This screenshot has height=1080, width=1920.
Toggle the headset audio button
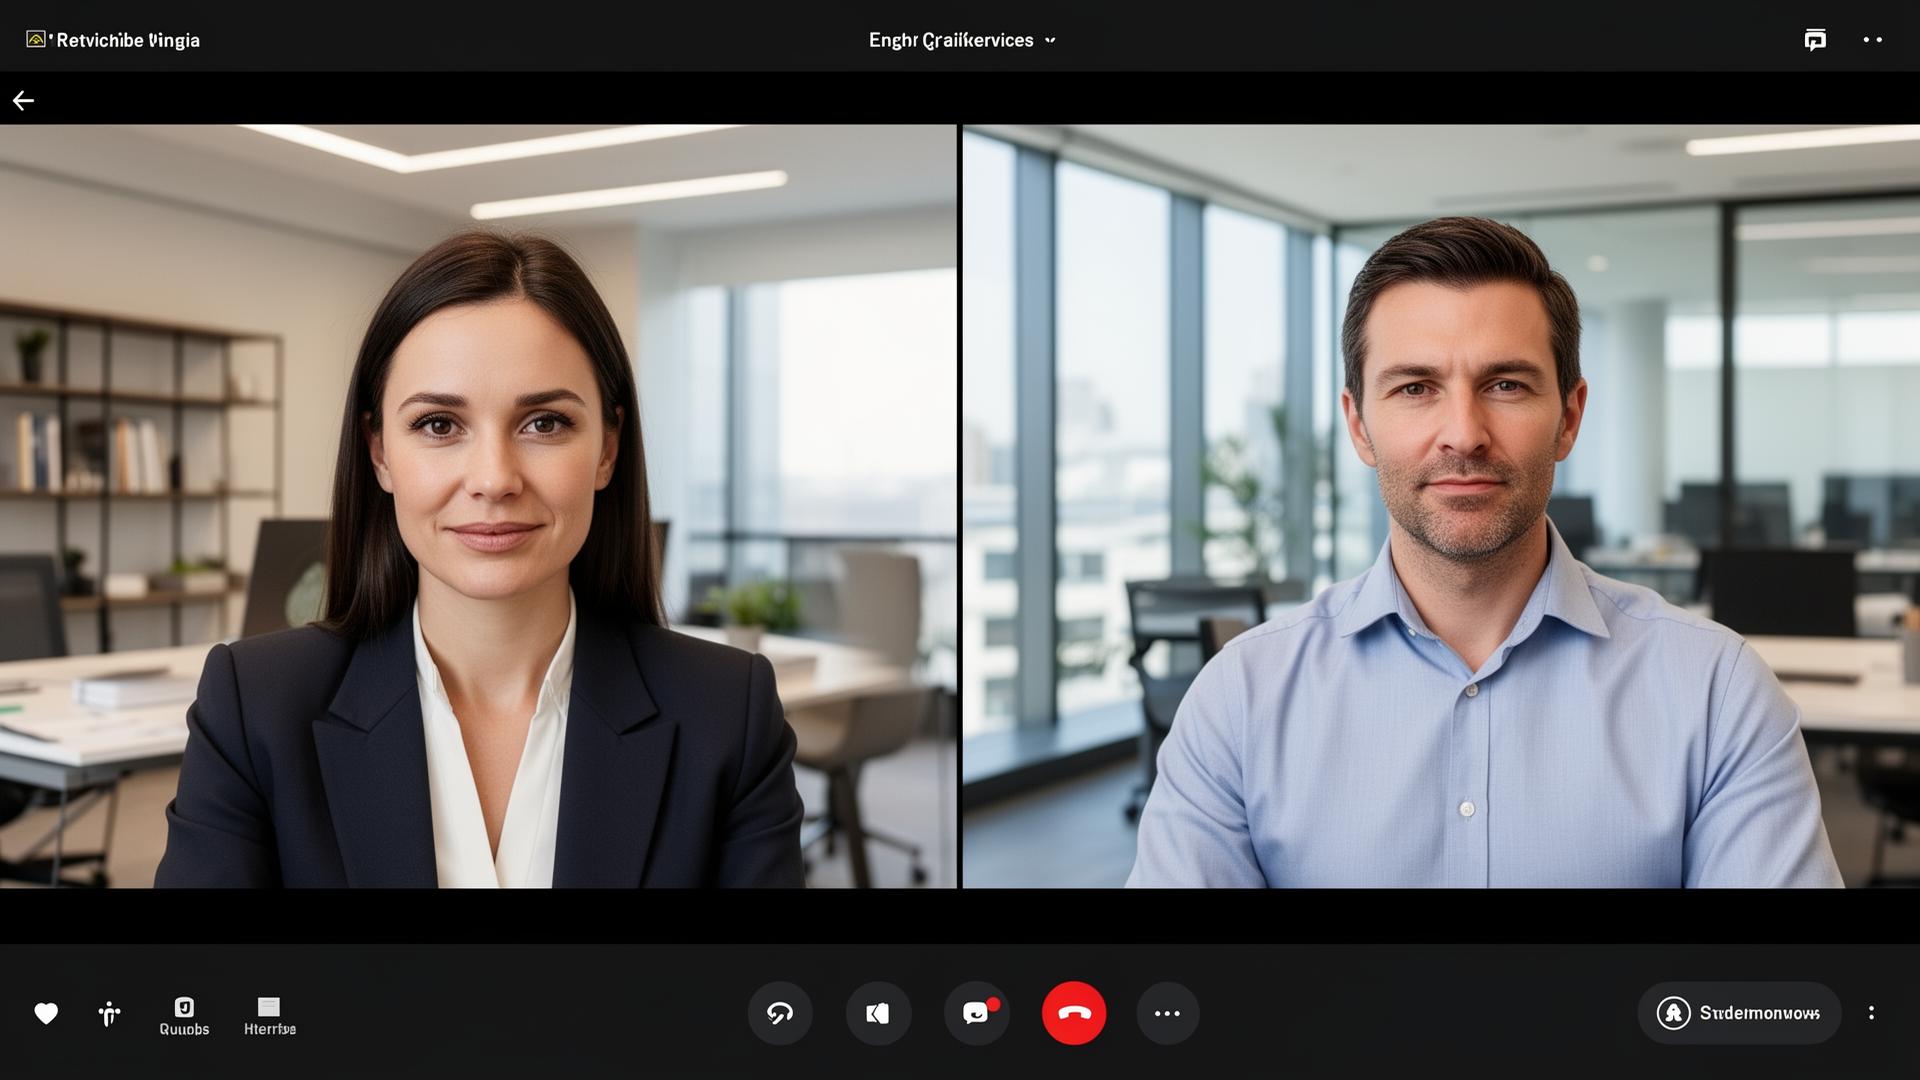pos(780,1013)
